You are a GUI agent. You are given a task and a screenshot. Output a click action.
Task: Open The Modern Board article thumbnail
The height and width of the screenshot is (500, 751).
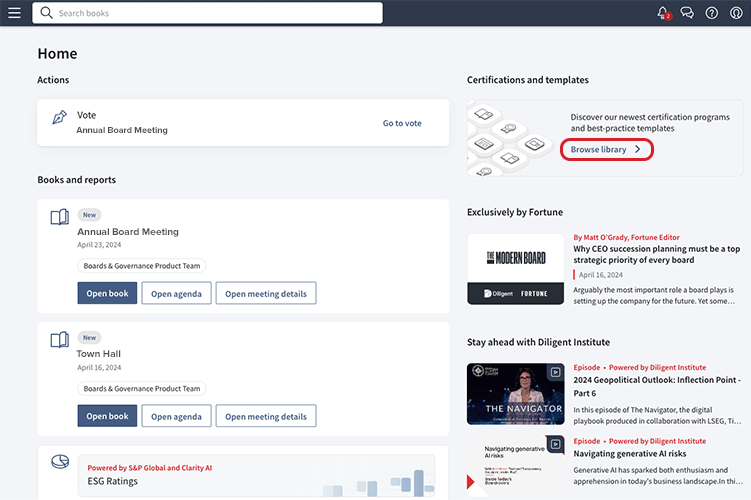pos(515,269)
